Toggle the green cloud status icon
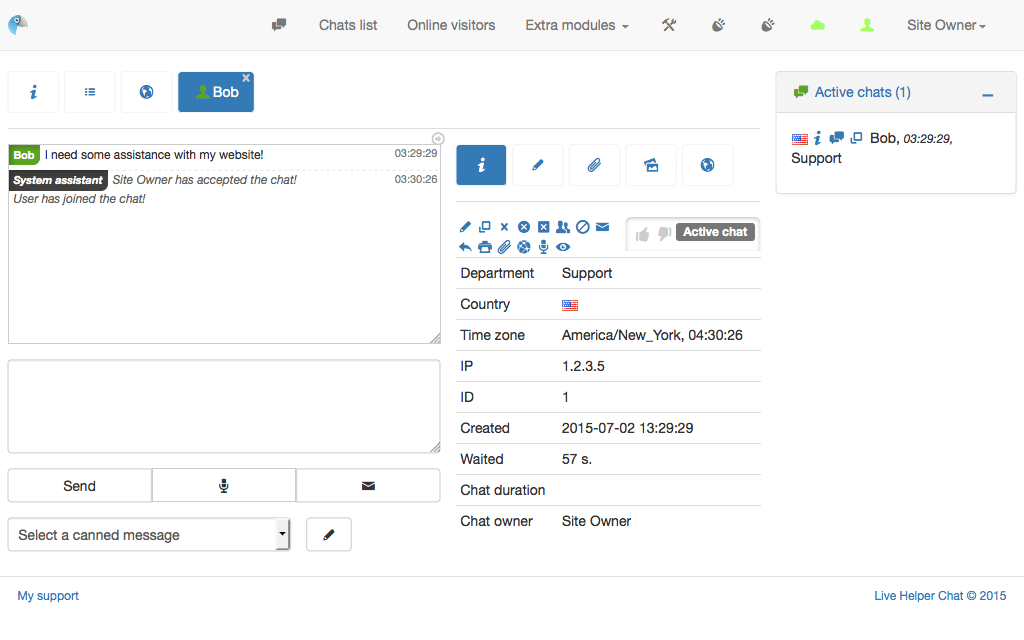1024x640 pixels. click(817, 25)
